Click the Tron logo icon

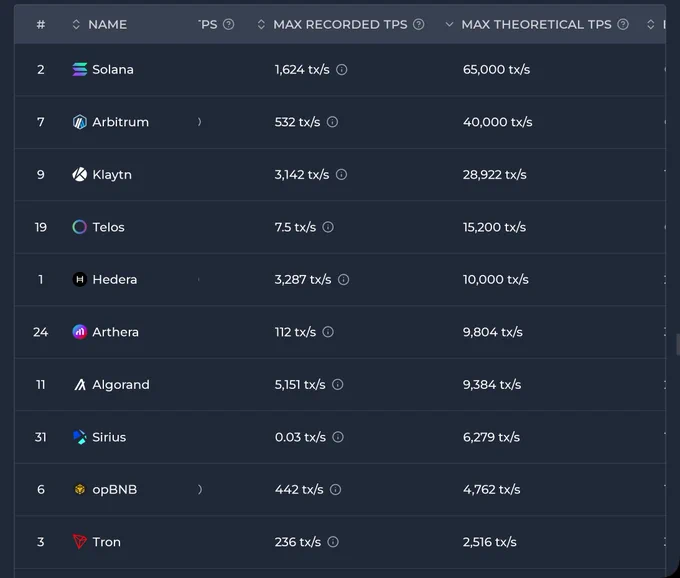pyautogui.click(x=79, y=542)
